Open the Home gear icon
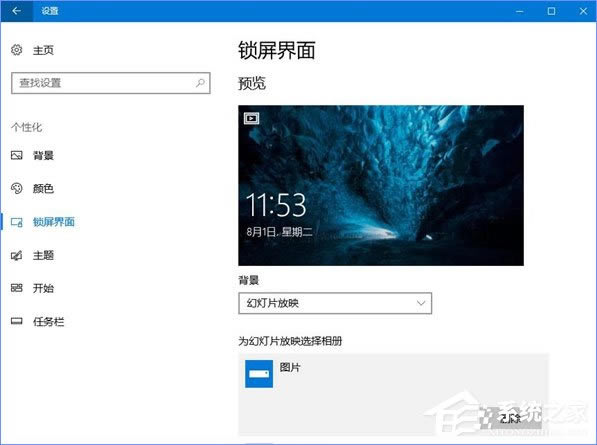597x445 pixels. [16, 49]
